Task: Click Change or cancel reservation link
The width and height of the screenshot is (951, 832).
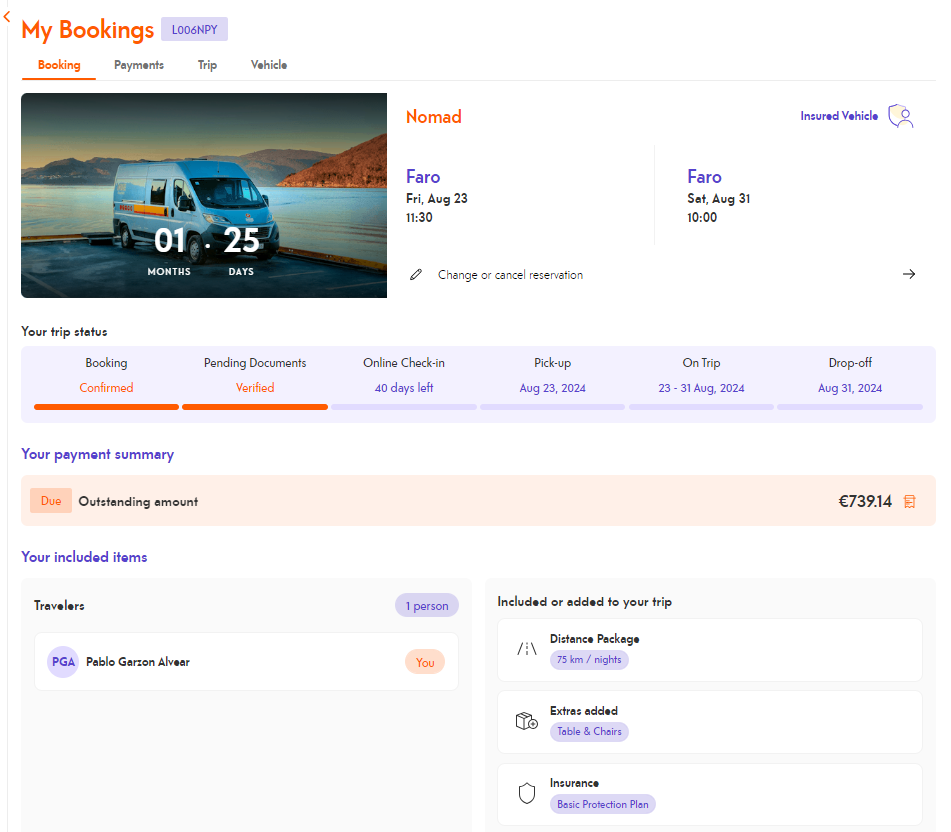Action: point(510,274)
